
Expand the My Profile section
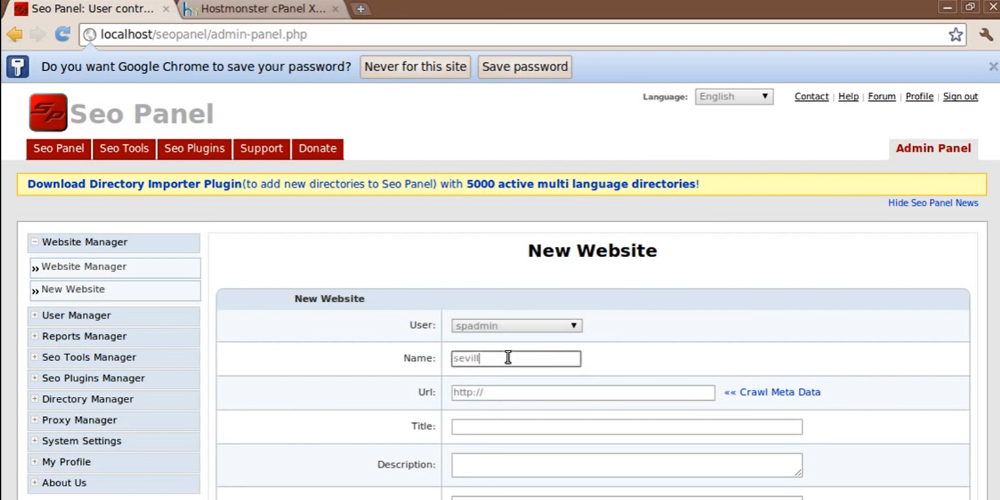(x=114, y=462)
